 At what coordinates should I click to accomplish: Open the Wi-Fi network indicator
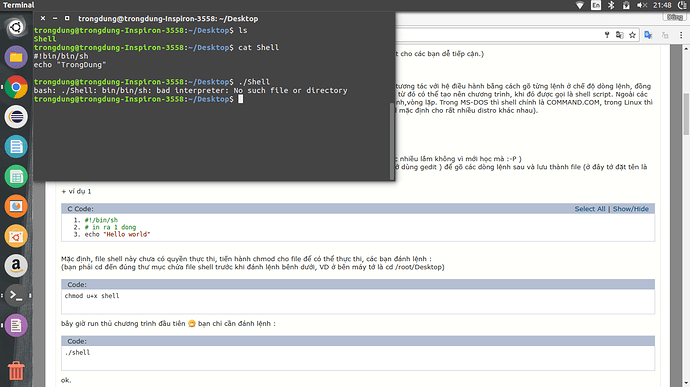pyautogui.click(x=580, y=5)
